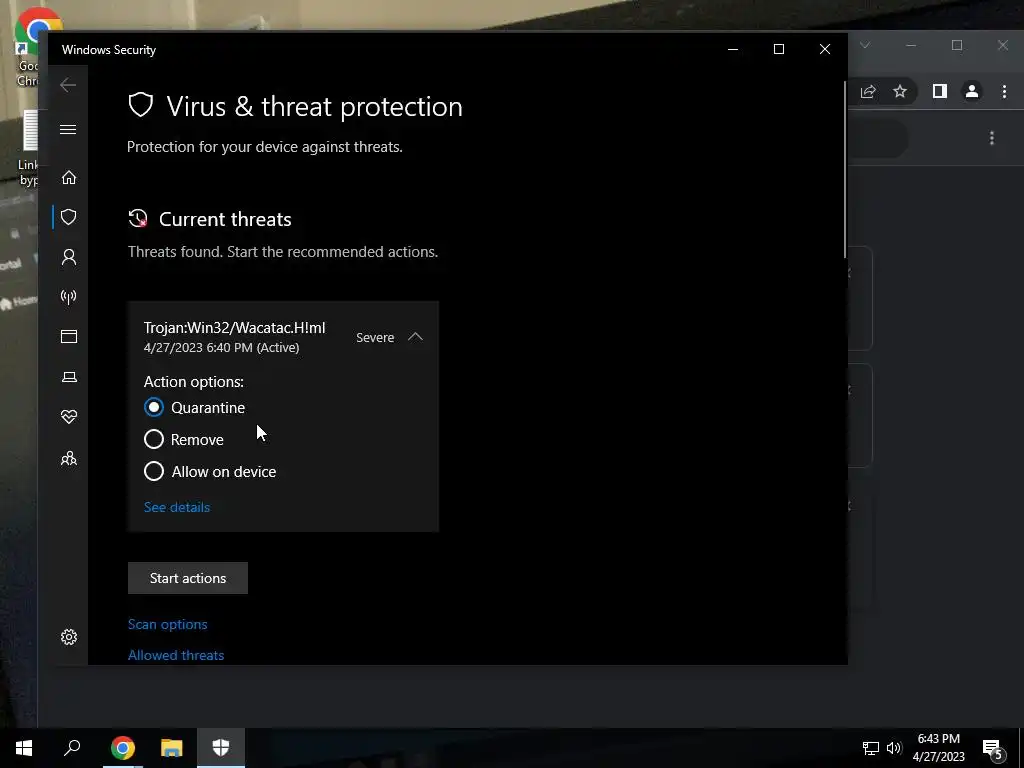The width and height of the screenshot is (1024, 768).
Task: Click the Trojan:Win32/Wacatac.H!ml threat name
Action: [234, 328]
